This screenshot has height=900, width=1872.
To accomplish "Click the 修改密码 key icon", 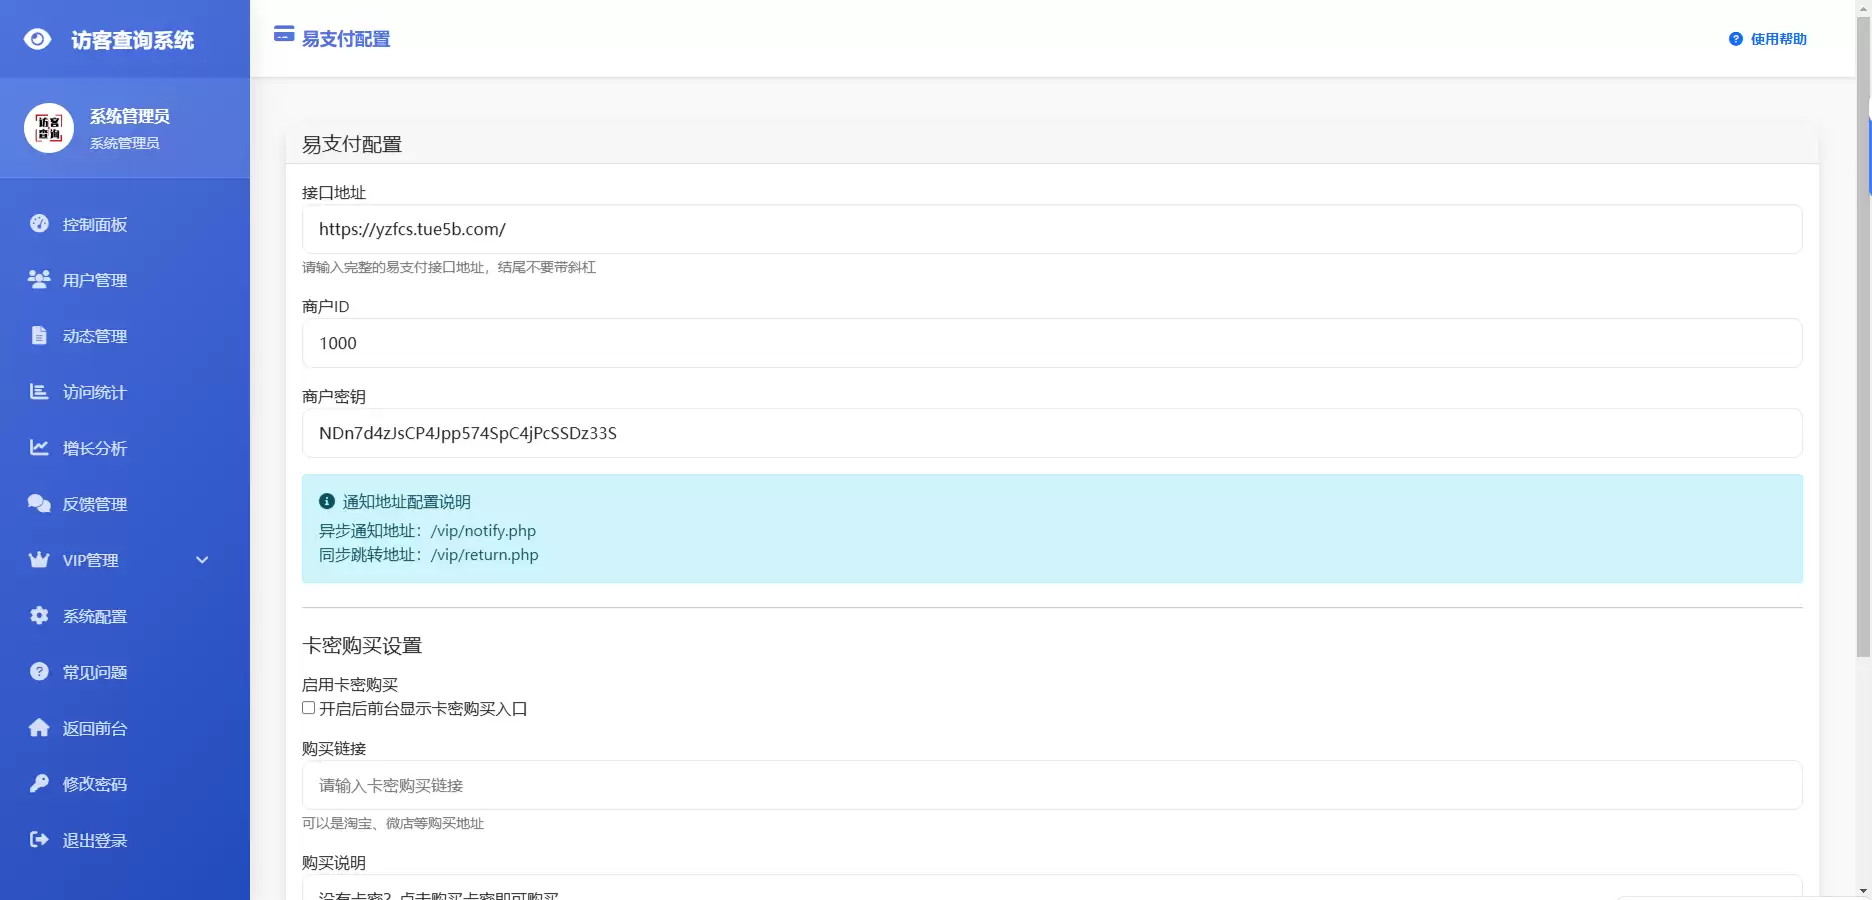I will (39, 784).
